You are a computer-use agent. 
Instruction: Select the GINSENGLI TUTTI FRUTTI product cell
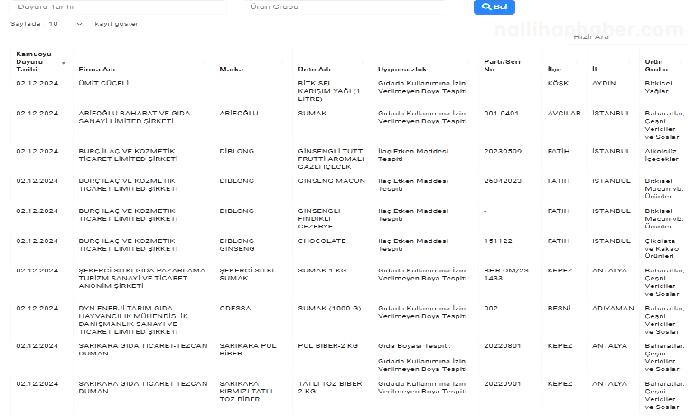click(331, 159)
